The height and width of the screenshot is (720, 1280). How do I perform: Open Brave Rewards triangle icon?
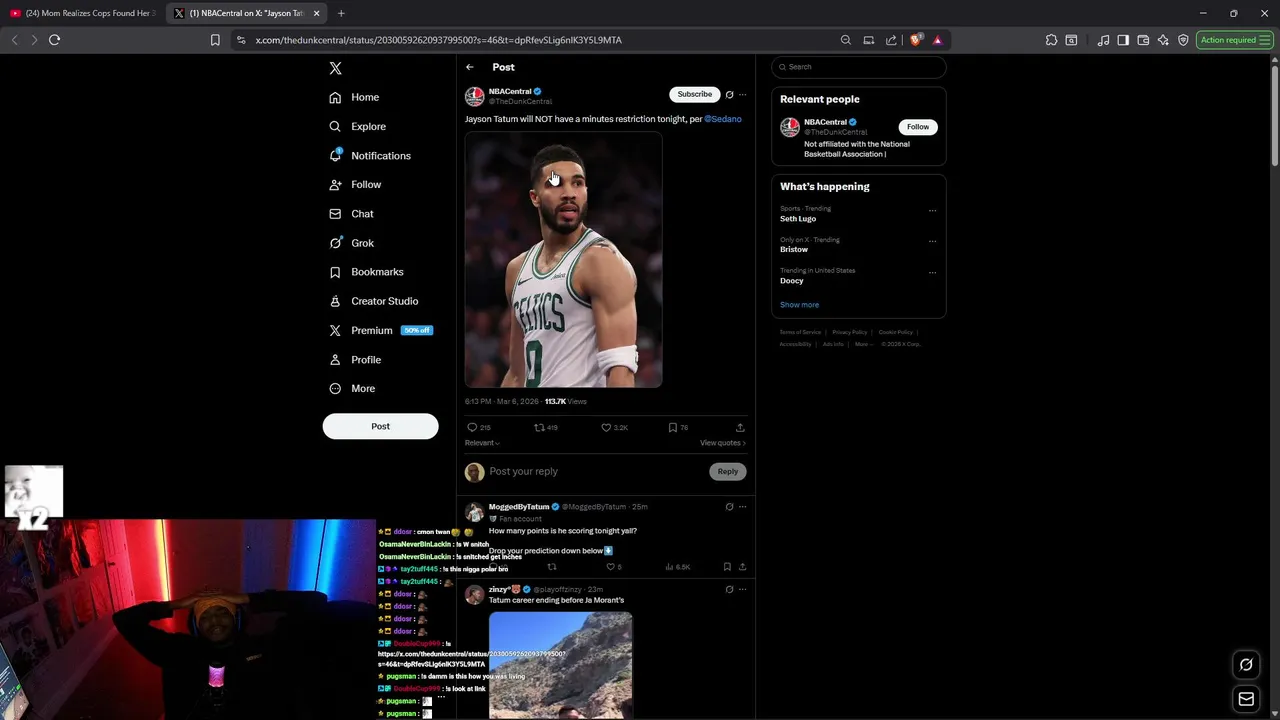click(x=937, y=40)
